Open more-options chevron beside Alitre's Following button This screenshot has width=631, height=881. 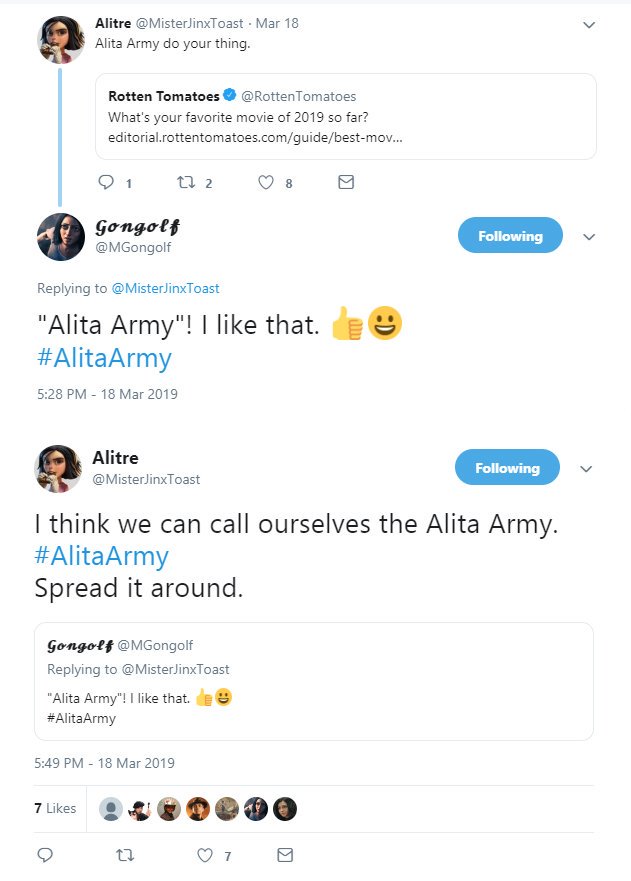click(x=587, y=469)
